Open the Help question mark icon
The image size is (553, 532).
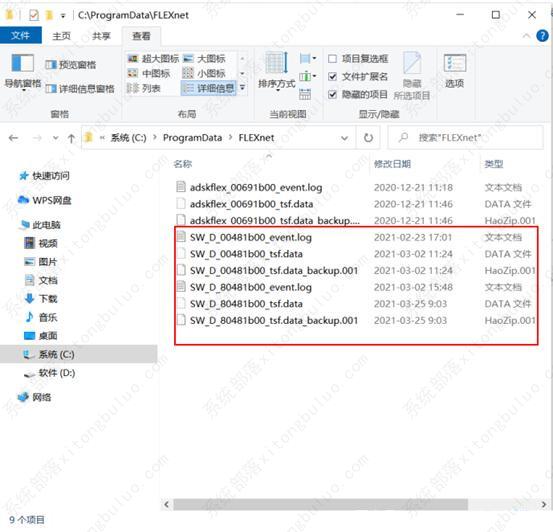(x=542, y=36)
